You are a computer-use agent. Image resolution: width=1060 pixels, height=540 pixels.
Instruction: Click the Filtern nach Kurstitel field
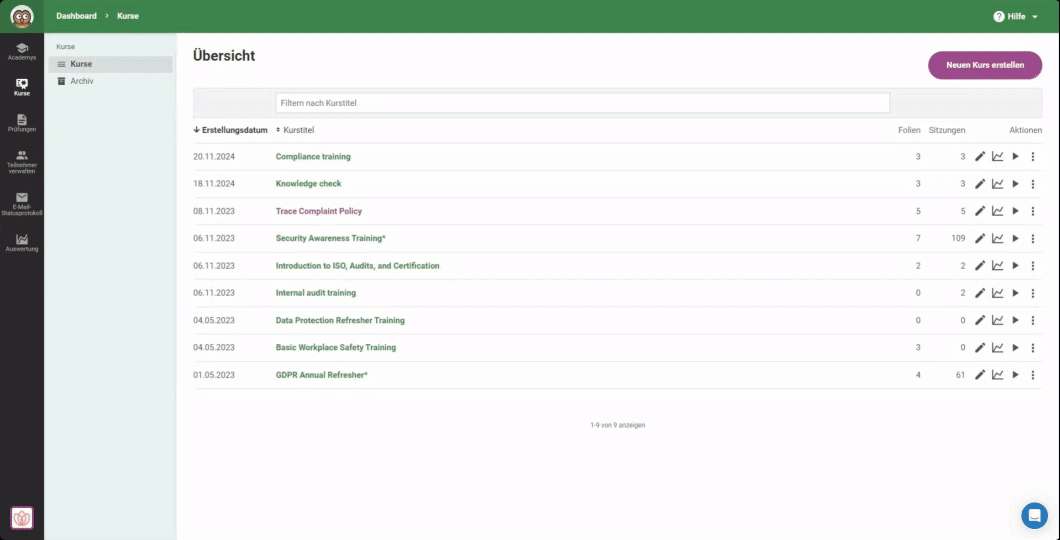click(582, 103)
